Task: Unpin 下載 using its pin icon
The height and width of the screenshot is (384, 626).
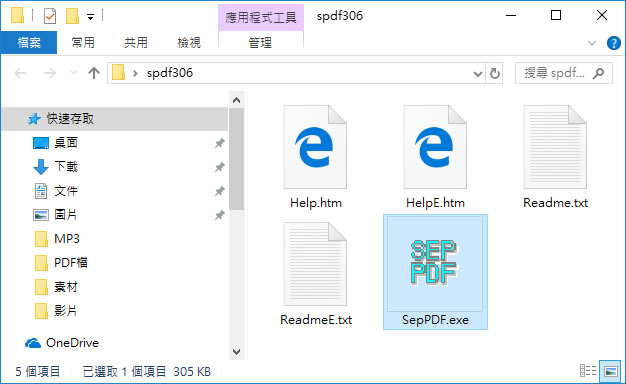Action: 220,167
